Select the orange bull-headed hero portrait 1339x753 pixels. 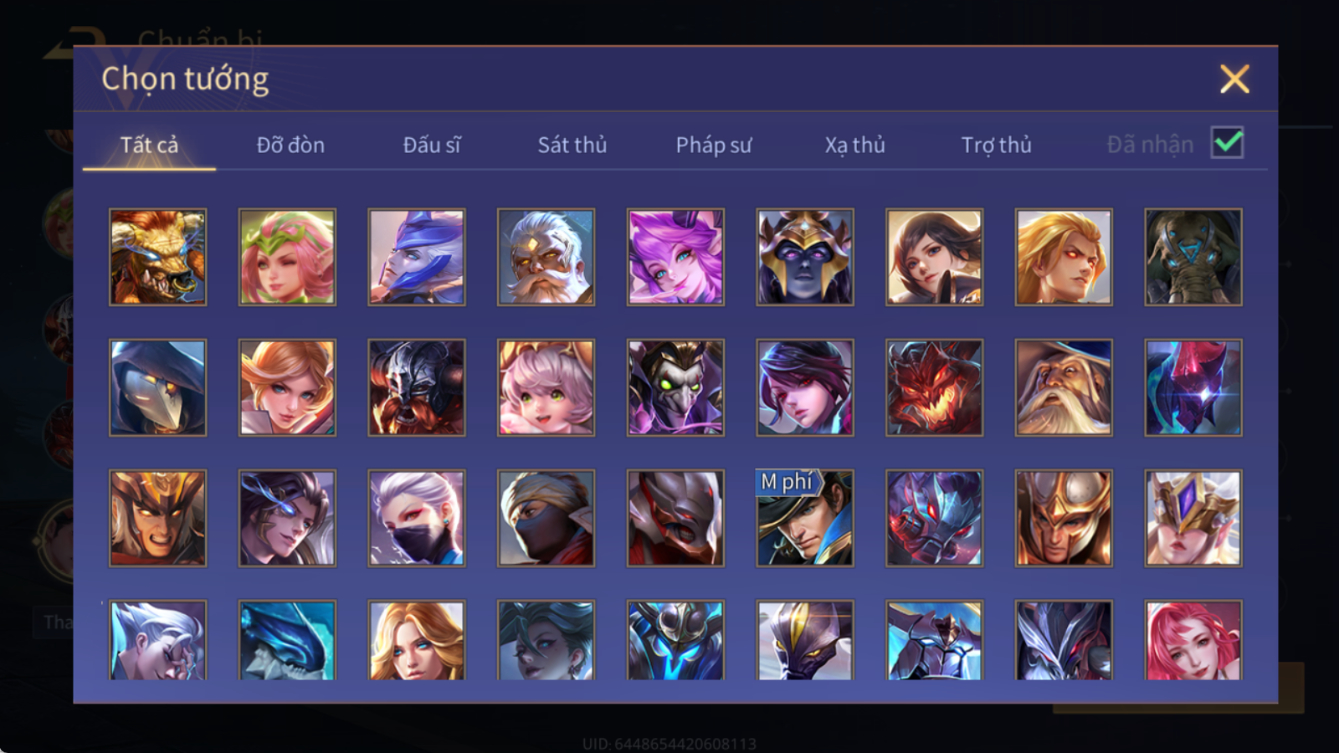[x=158, y=257]
